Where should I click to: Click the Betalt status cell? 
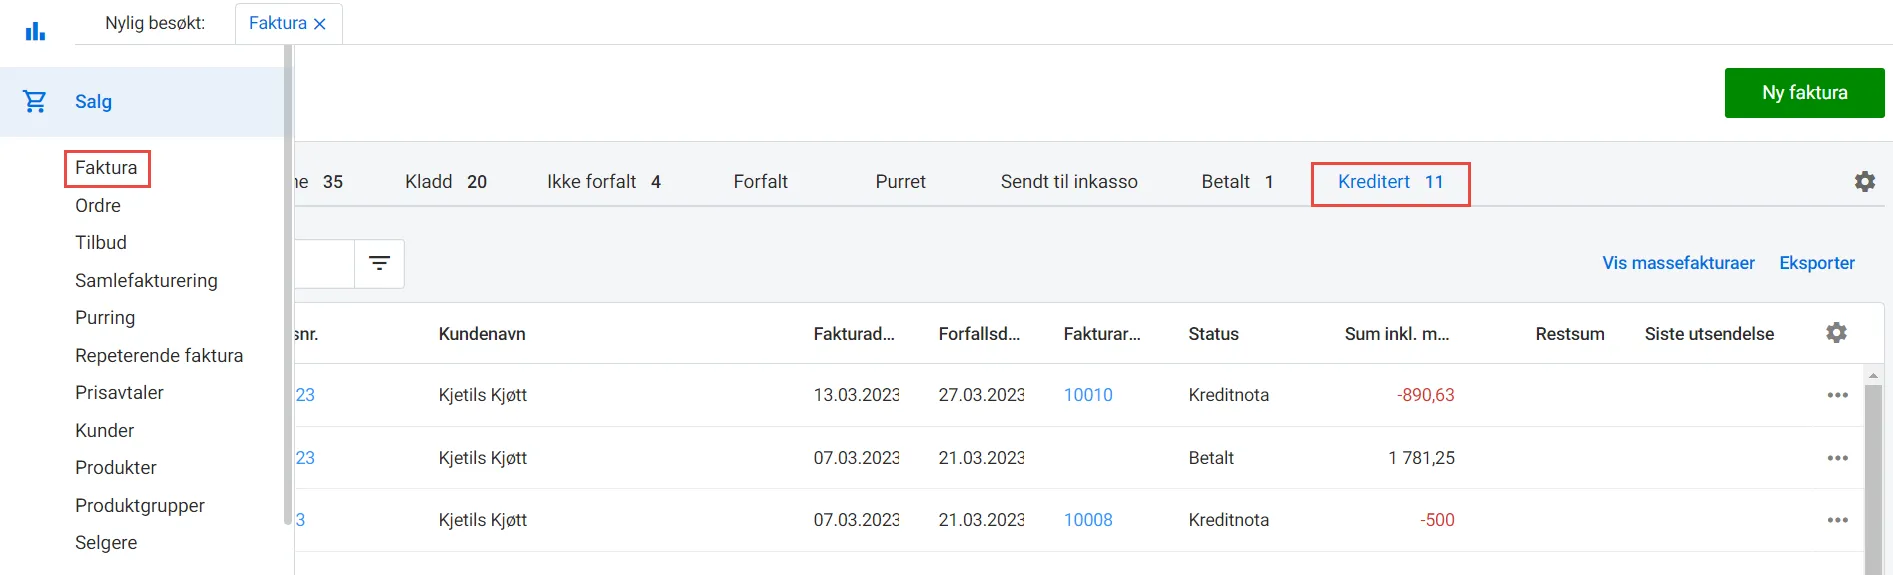click(x=1211, y=458)
